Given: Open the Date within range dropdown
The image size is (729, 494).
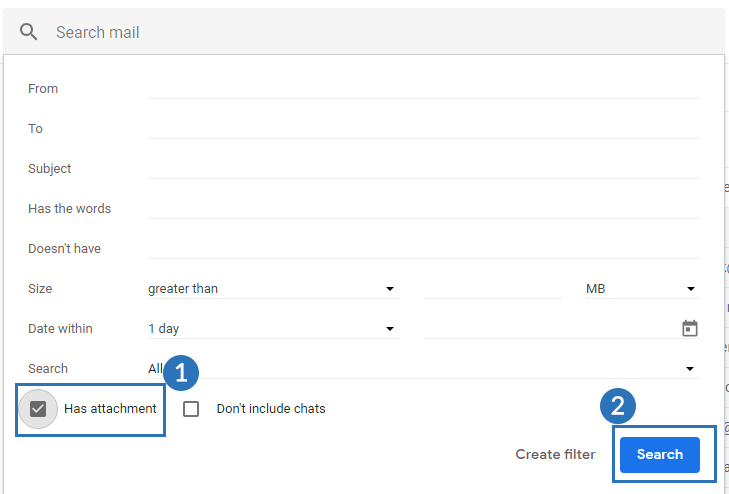Looking at the screenshot, I should [x=272, y=328].
